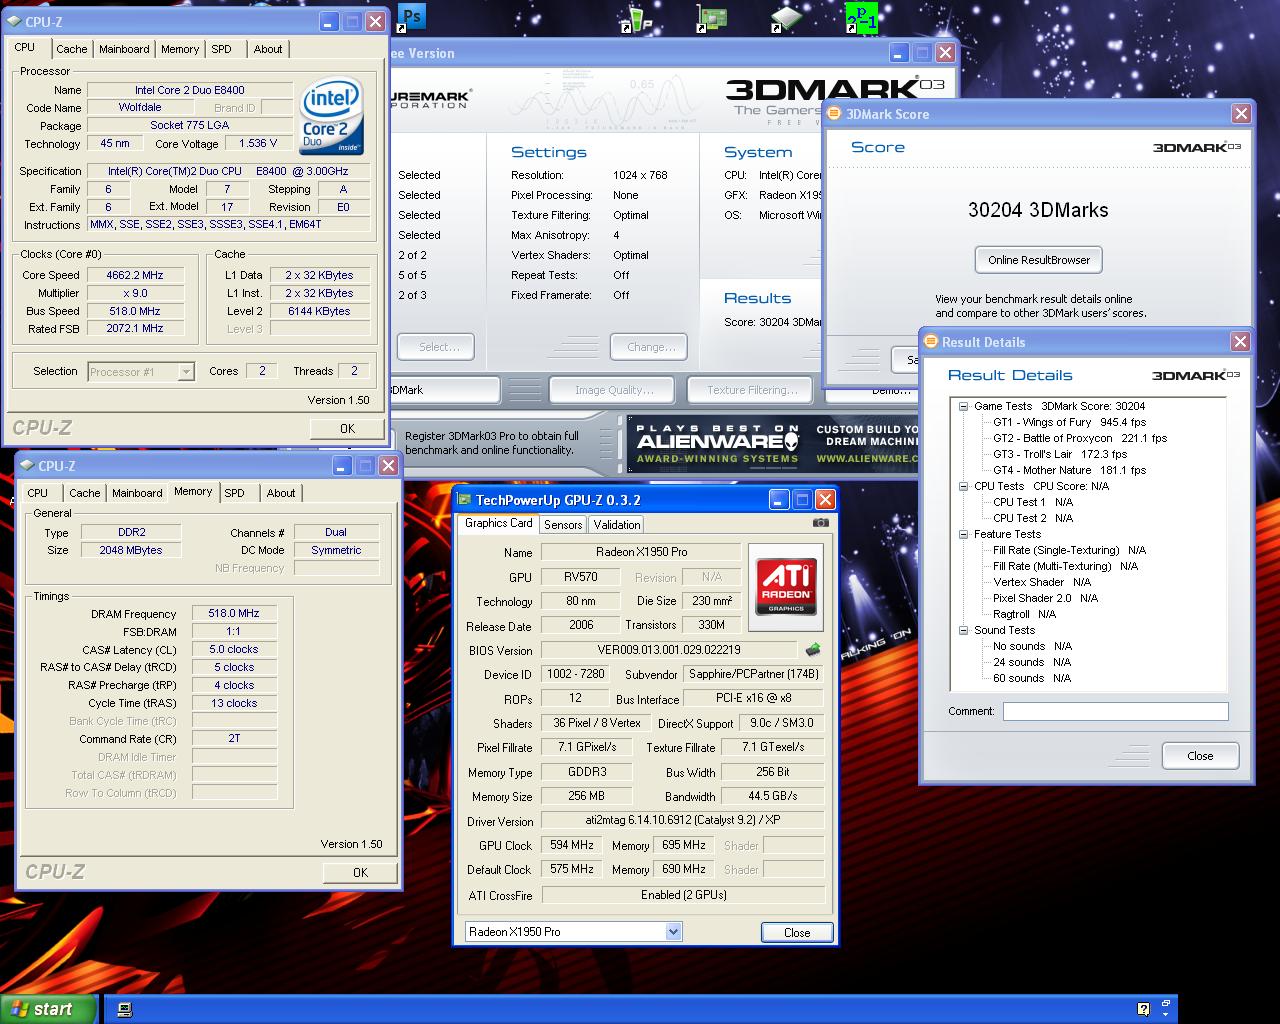
Task: Click the Driver Version field in GPU-Z
Action: [x=683, y=821]
